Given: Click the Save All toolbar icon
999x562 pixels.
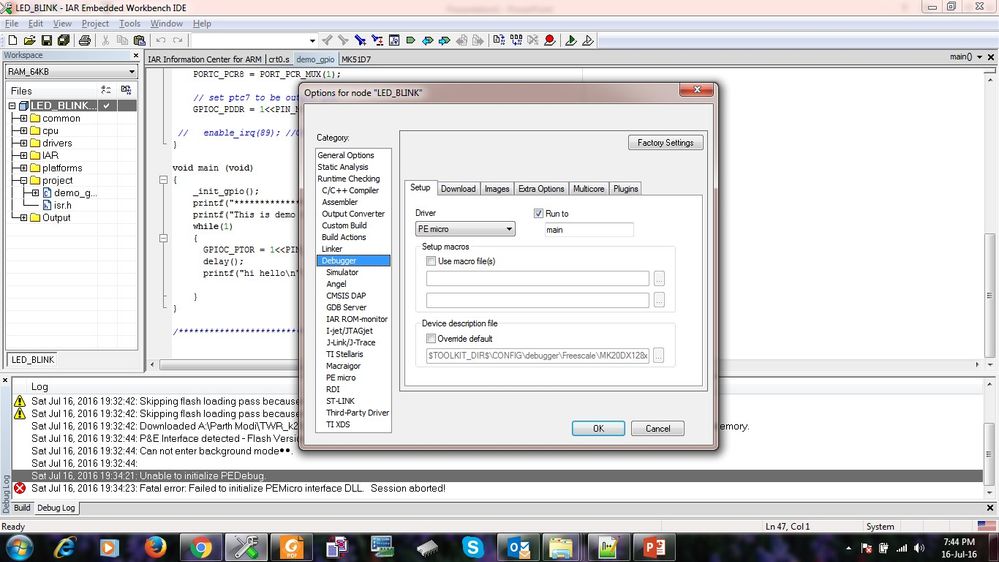Looking at the screenshot, I should [x=63, y=40].
